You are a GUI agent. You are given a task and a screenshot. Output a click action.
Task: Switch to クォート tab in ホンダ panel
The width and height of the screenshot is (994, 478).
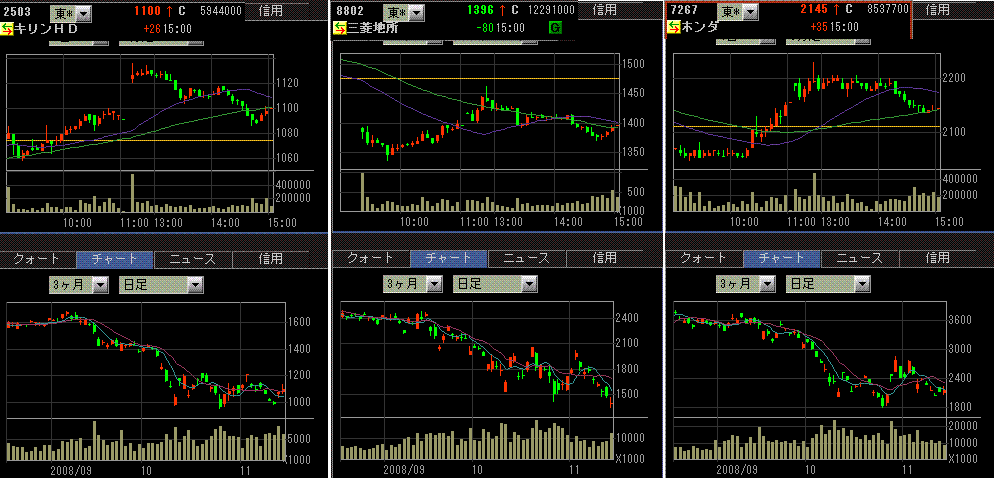(x=704, y=257)
